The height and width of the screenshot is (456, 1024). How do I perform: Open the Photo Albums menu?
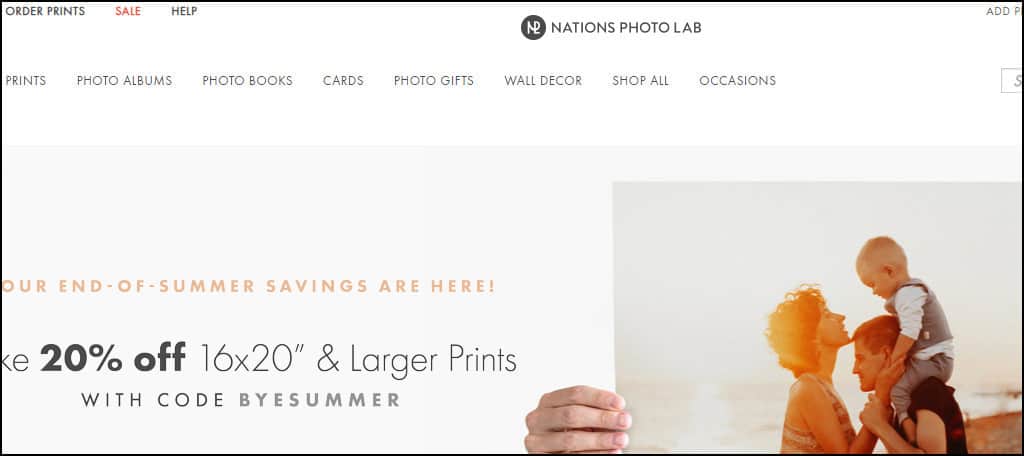point(124,80)
